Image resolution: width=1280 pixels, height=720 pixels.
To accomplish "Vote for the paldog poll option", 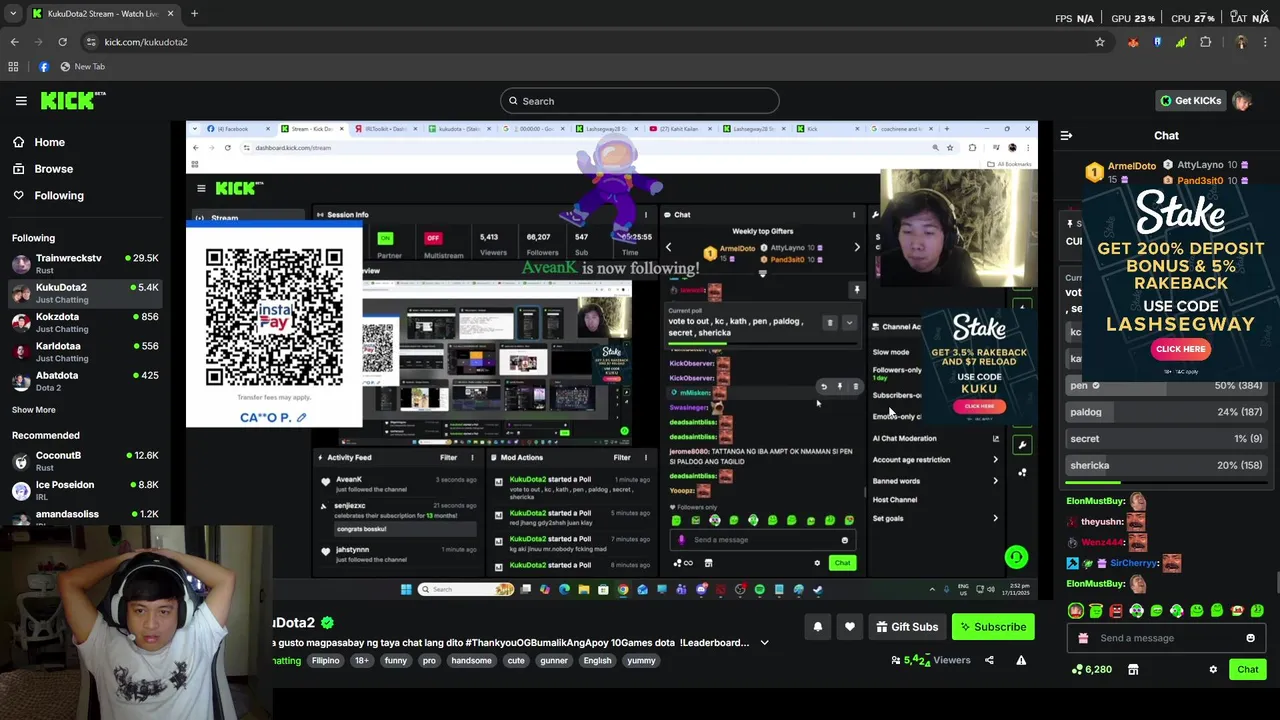I will [1165, 412].
